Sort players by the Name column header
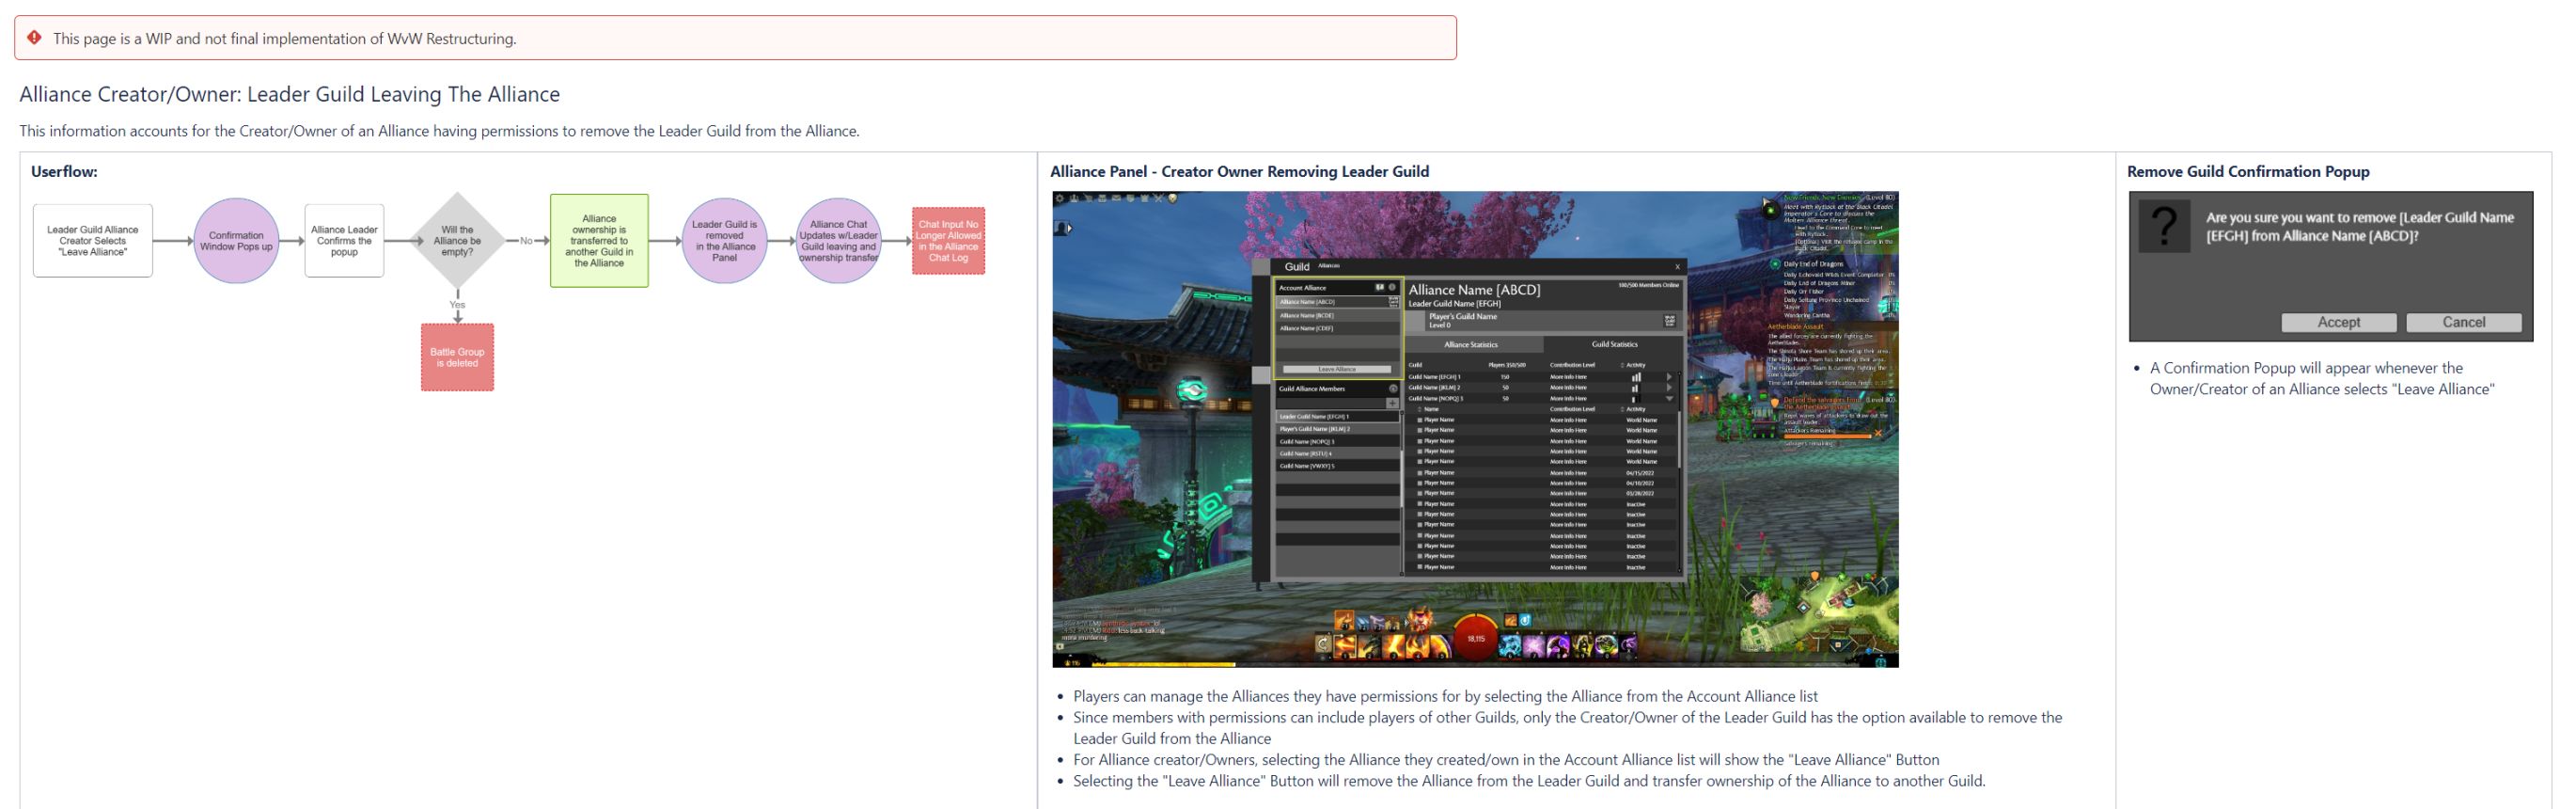Image resolution: width=2576 pixels, height=809 pixels. click(x=1430, y=409)
